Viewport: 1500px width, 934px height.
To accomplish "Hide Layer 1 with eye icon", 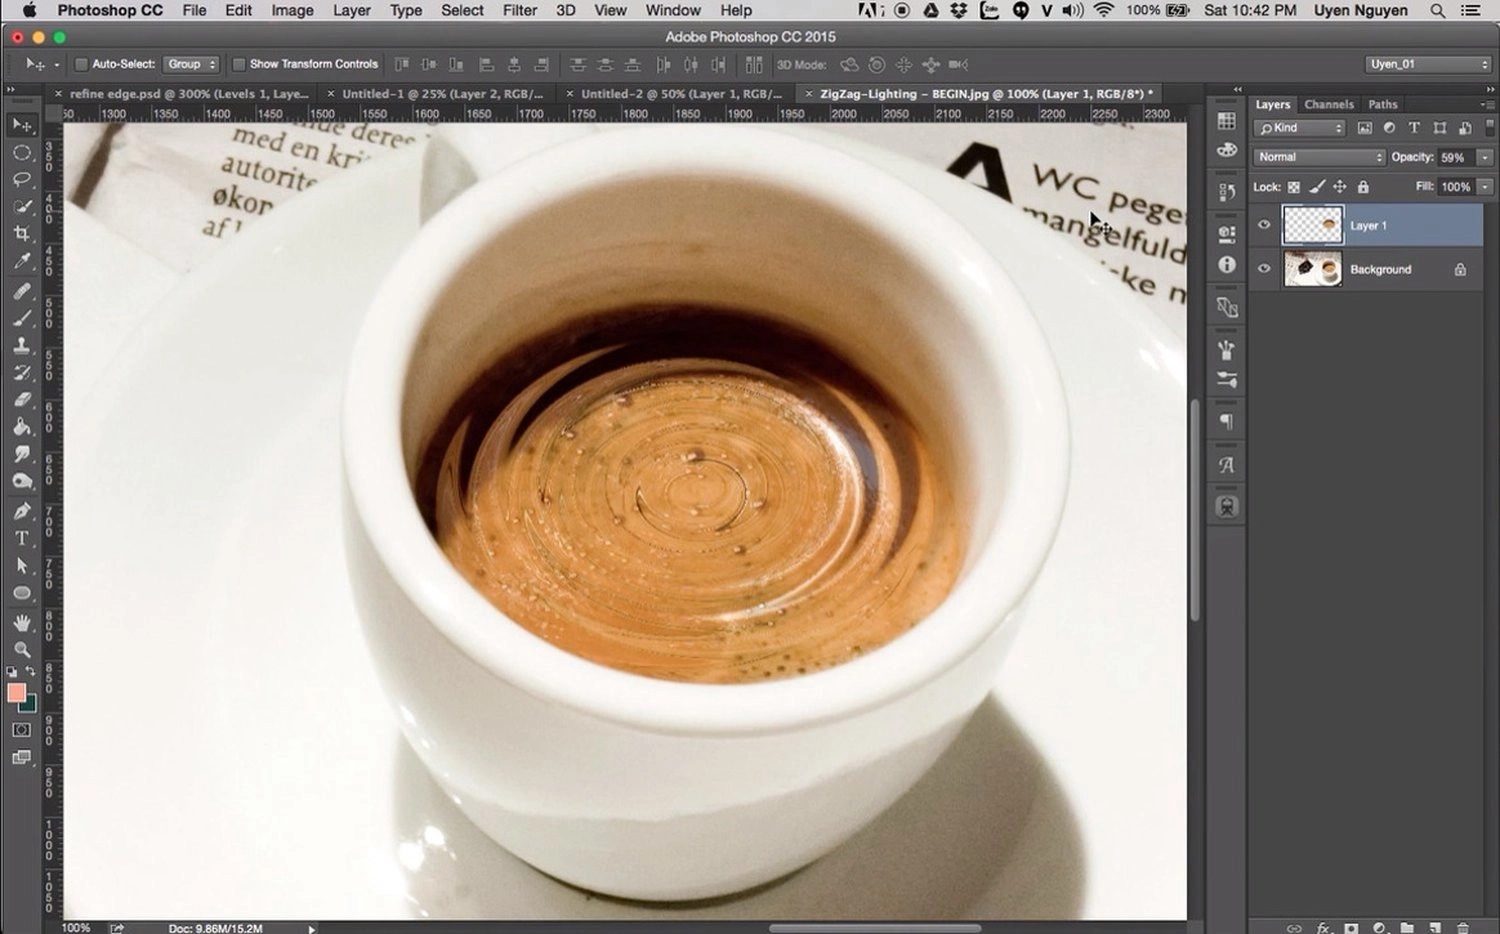I will [x=1264, y=225].
